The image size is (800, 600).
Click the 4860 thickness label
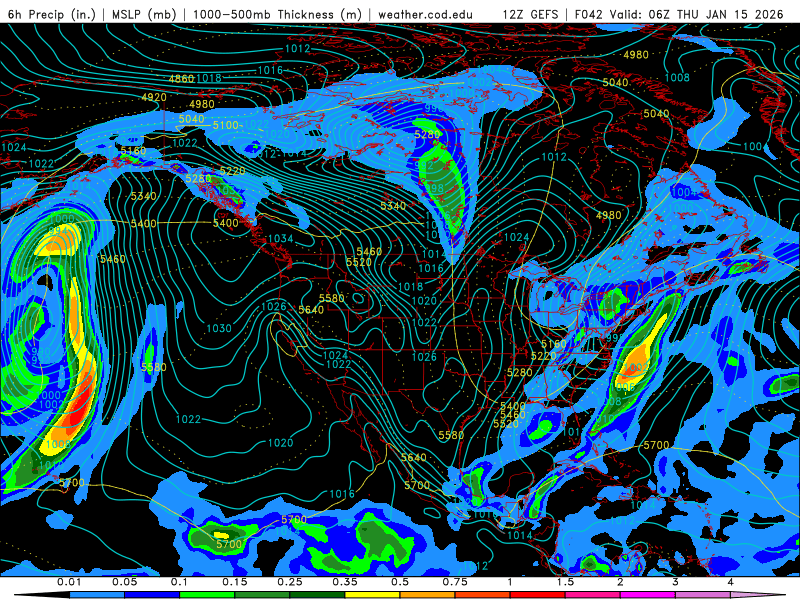pyautogui.click(x=182, y=79)
